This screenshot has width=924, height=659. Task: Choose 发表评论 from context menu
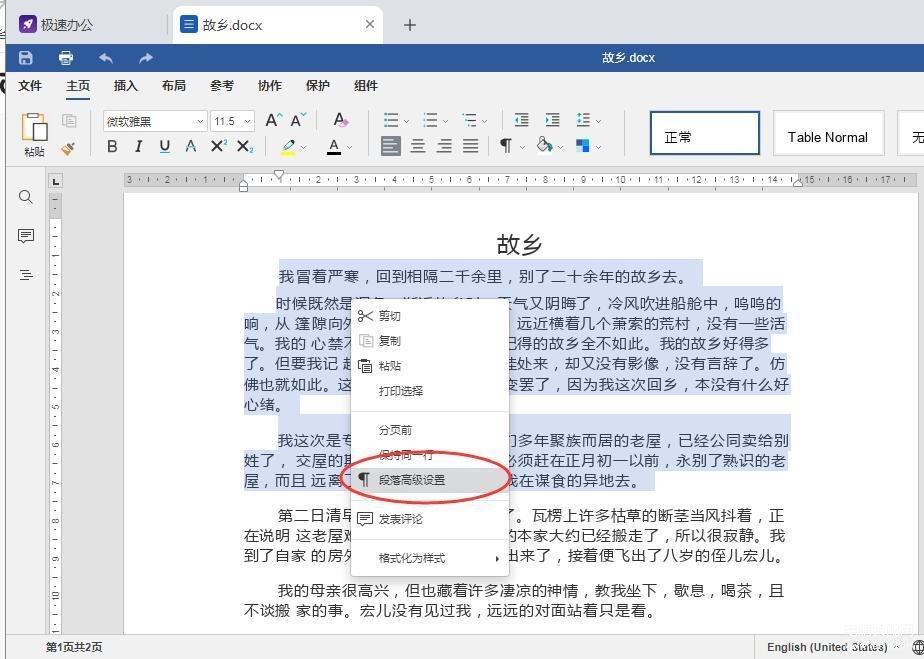(430, 519)
